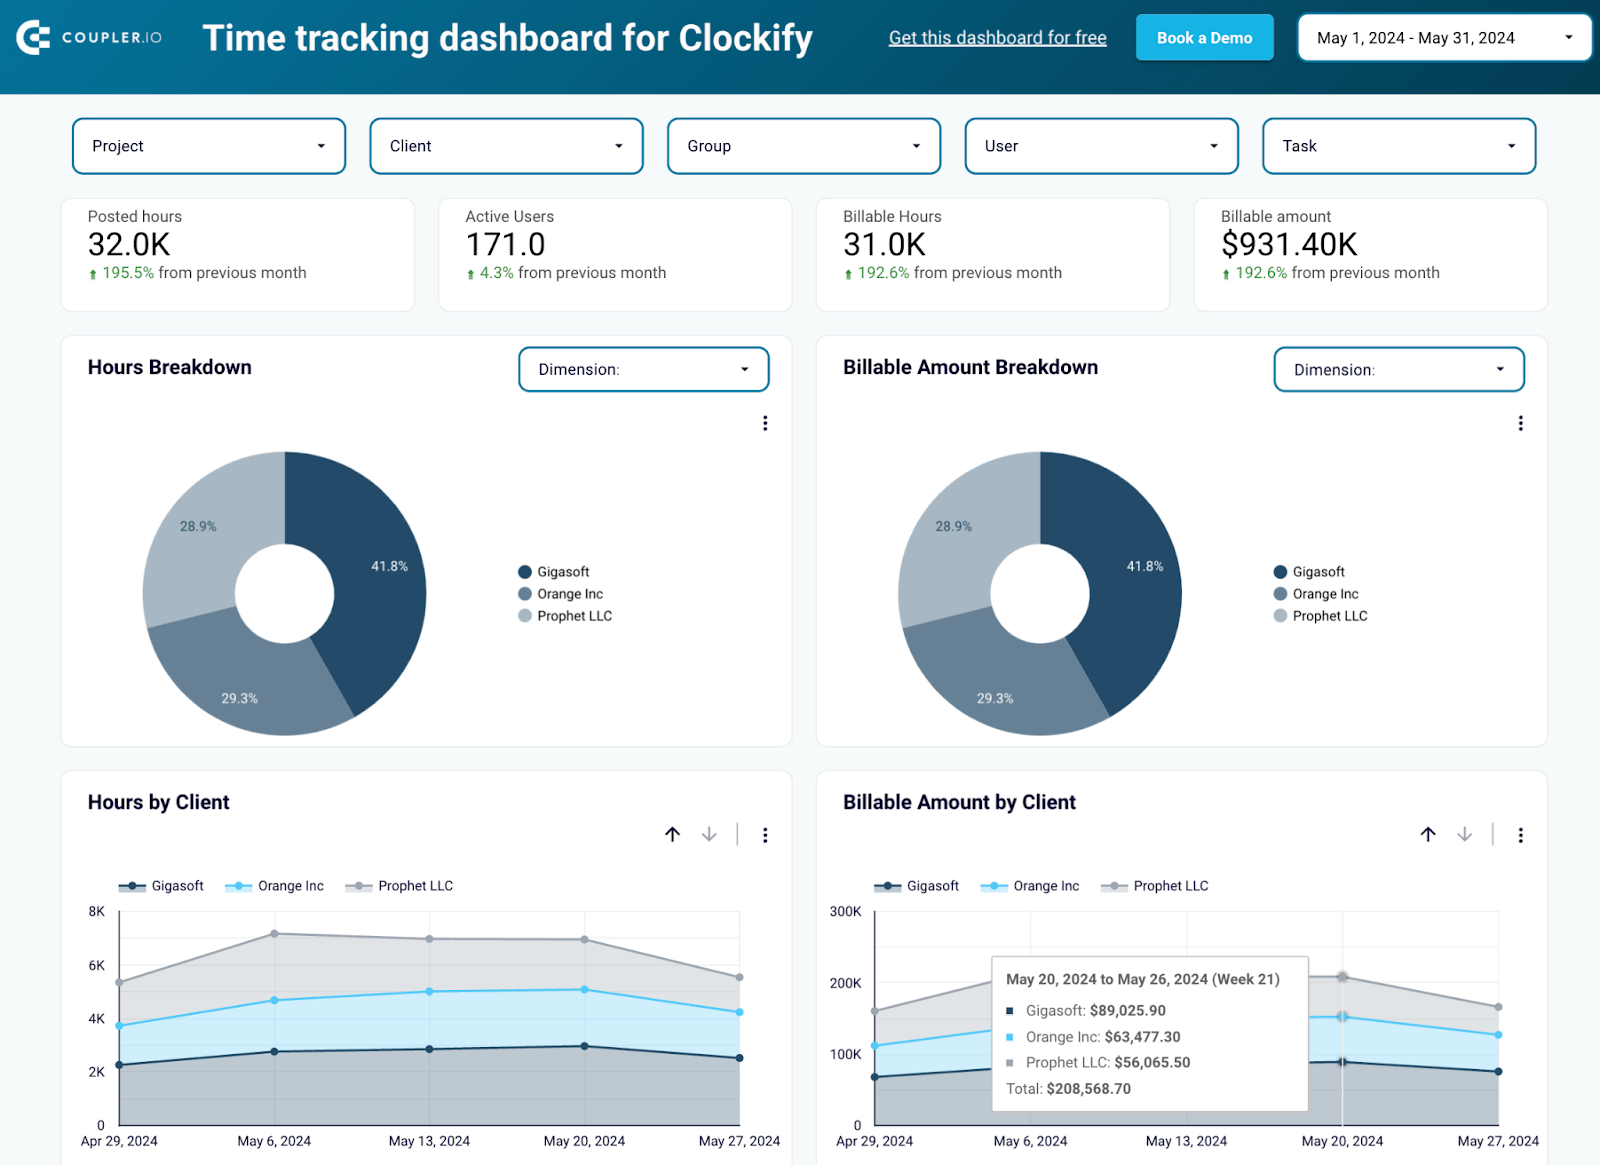Click 195.5% from previous month under Posted hours
Image resolution: width=1600 pixels, height=1165 pixels.
click(x=197, y=273)
